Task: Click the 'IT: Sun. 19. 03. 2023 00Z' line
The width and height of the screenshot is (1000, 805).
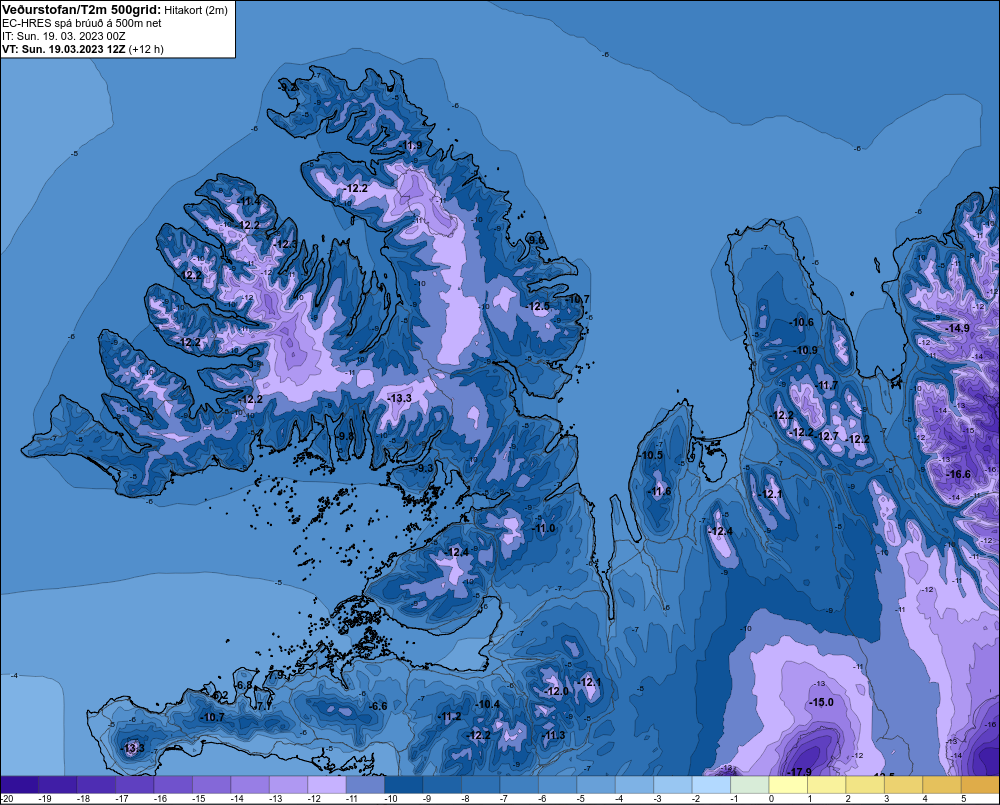Action: click(x=64, y=36)
